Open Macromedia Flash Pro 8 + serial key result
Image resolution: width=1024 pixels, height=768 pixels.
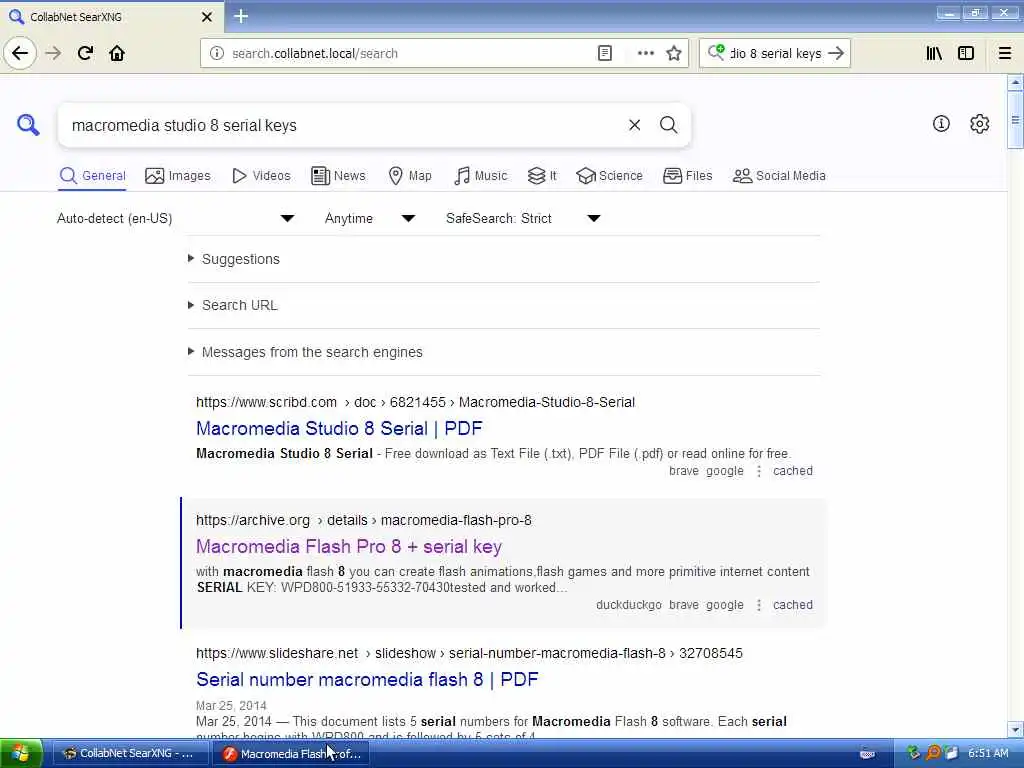(349, 547)
